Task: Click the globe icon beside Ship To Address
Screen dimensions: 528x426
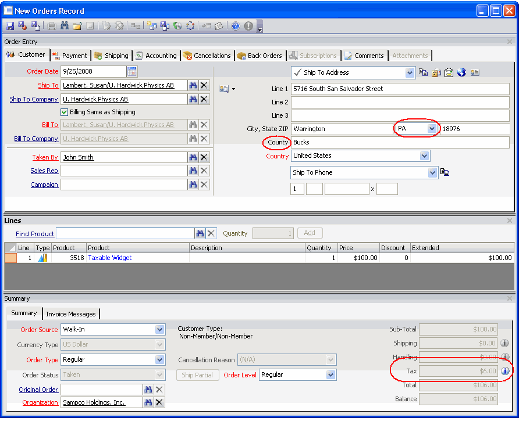Action: click(x=462, y=72)
